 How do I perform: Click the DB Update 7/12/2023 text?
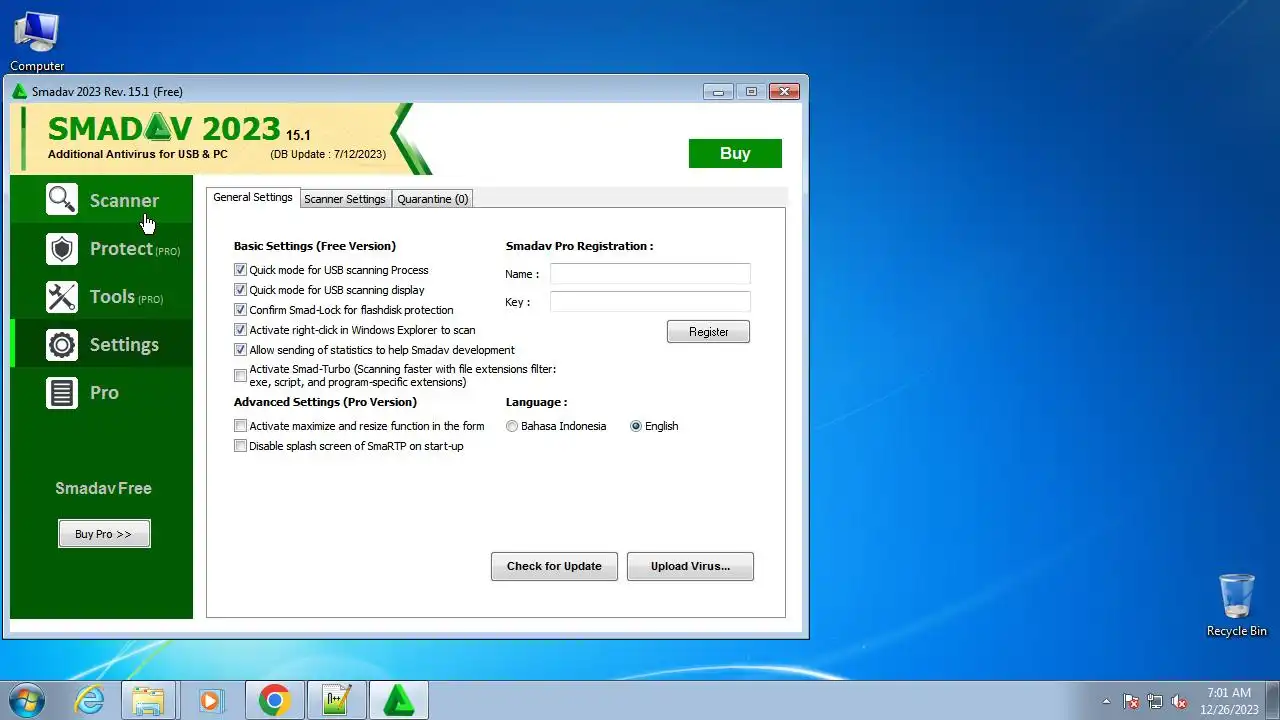click(328, 154)
